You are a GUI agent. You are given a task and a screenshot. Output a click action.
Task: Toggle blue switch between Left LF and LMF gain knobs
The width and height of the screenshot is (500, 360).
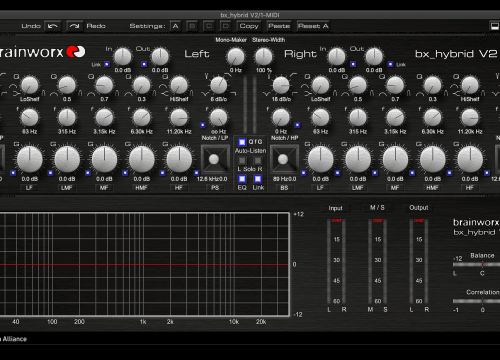click(x=50, y=173)
